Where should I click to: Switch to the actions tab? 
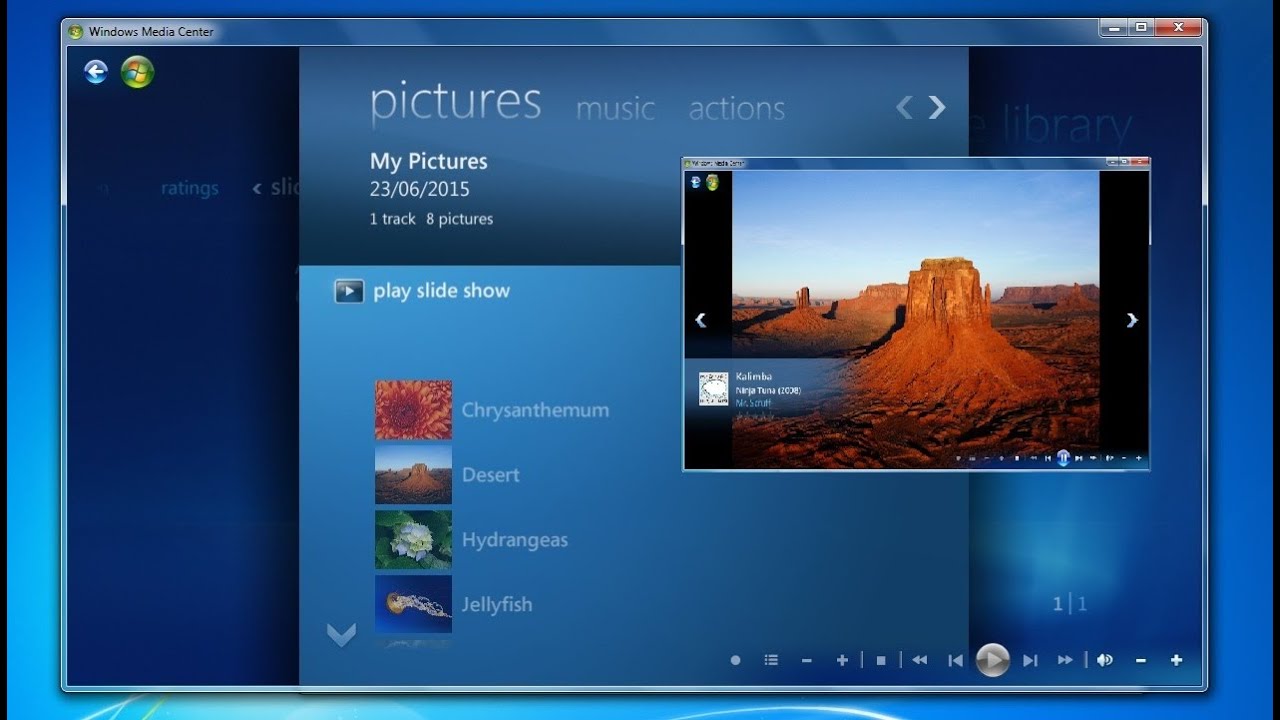pos(737,108)
